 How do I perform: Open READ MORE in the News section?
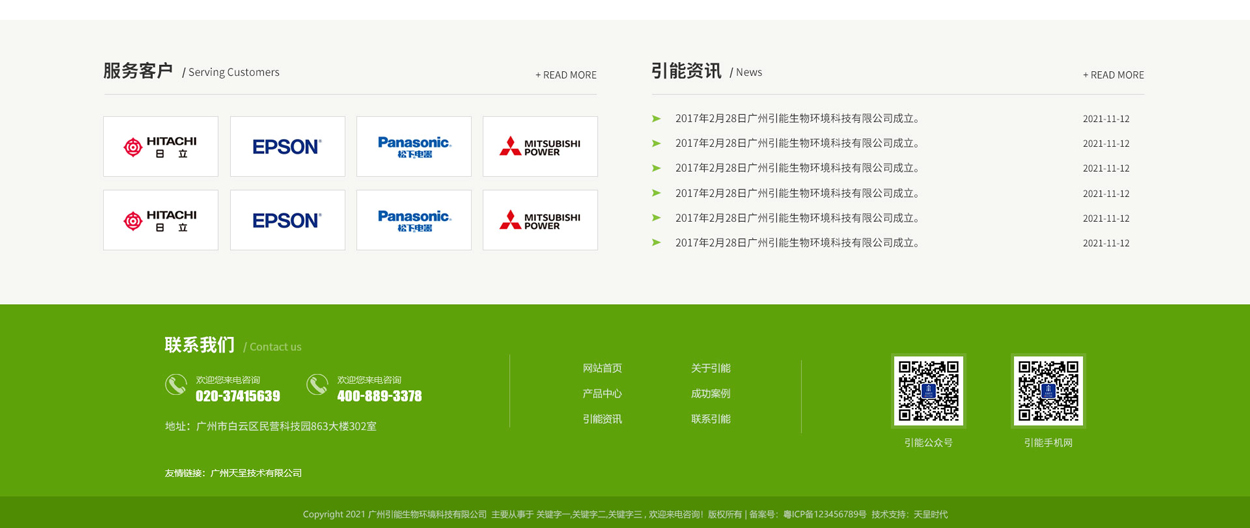[1113, 75]
